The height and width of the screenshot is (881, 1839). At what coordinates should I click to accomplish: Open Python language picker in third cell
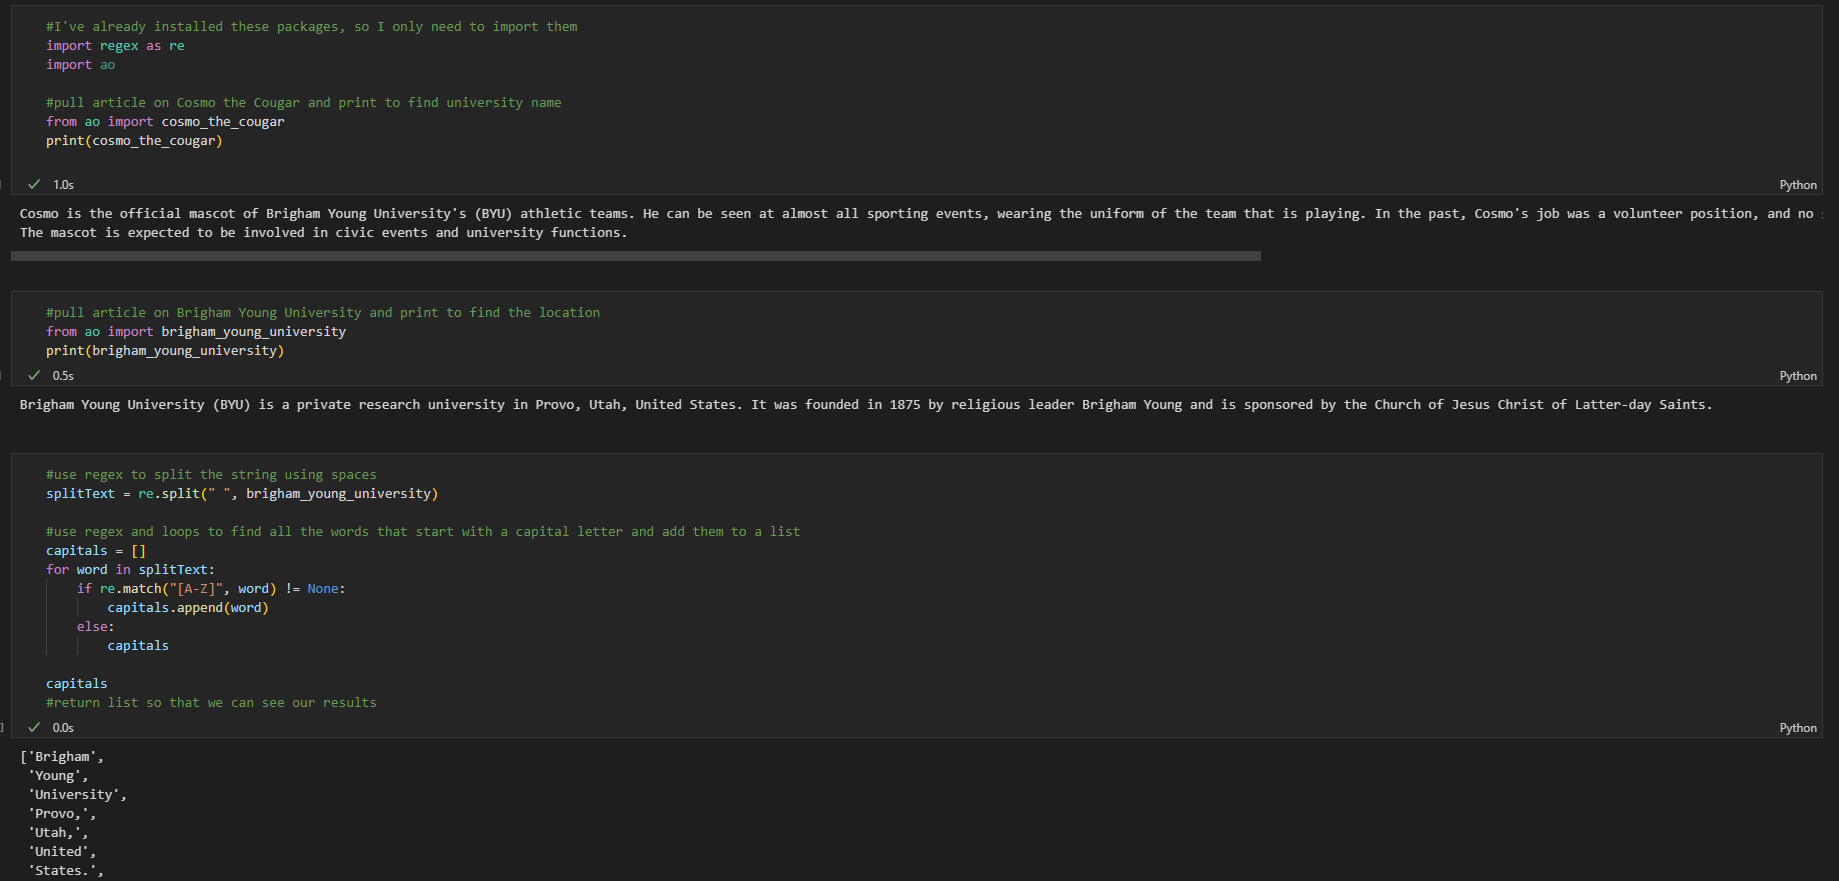pyautogui.click(x=1797, y=728)
